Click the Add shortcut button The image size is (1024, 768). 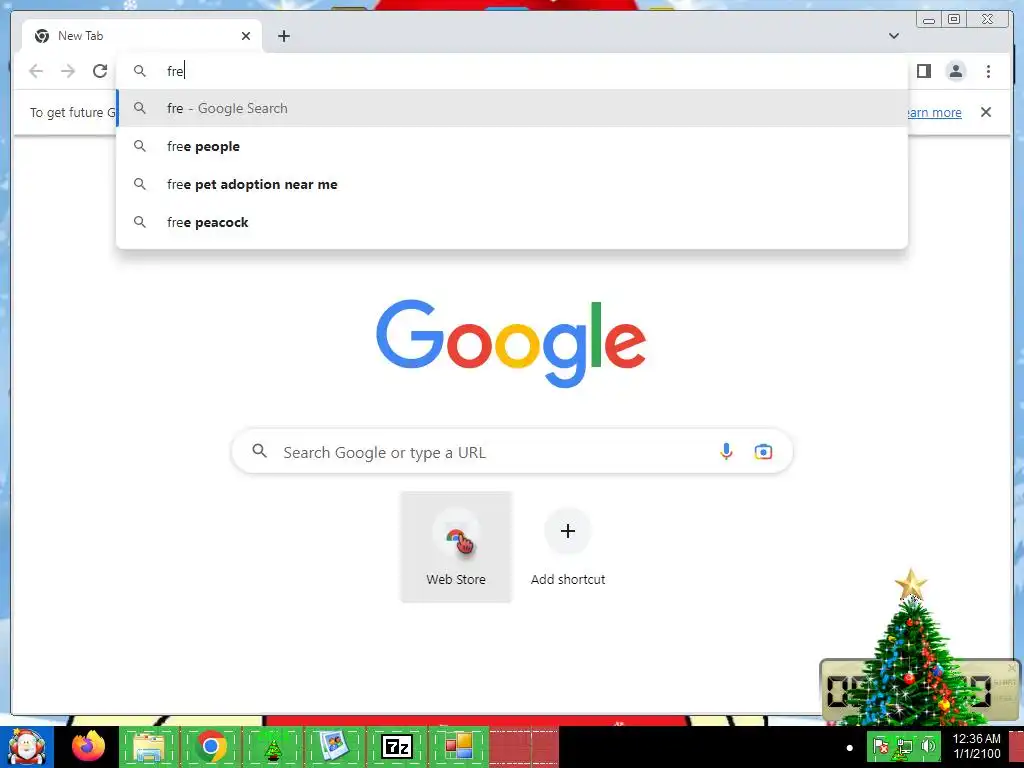click(568, 547)
